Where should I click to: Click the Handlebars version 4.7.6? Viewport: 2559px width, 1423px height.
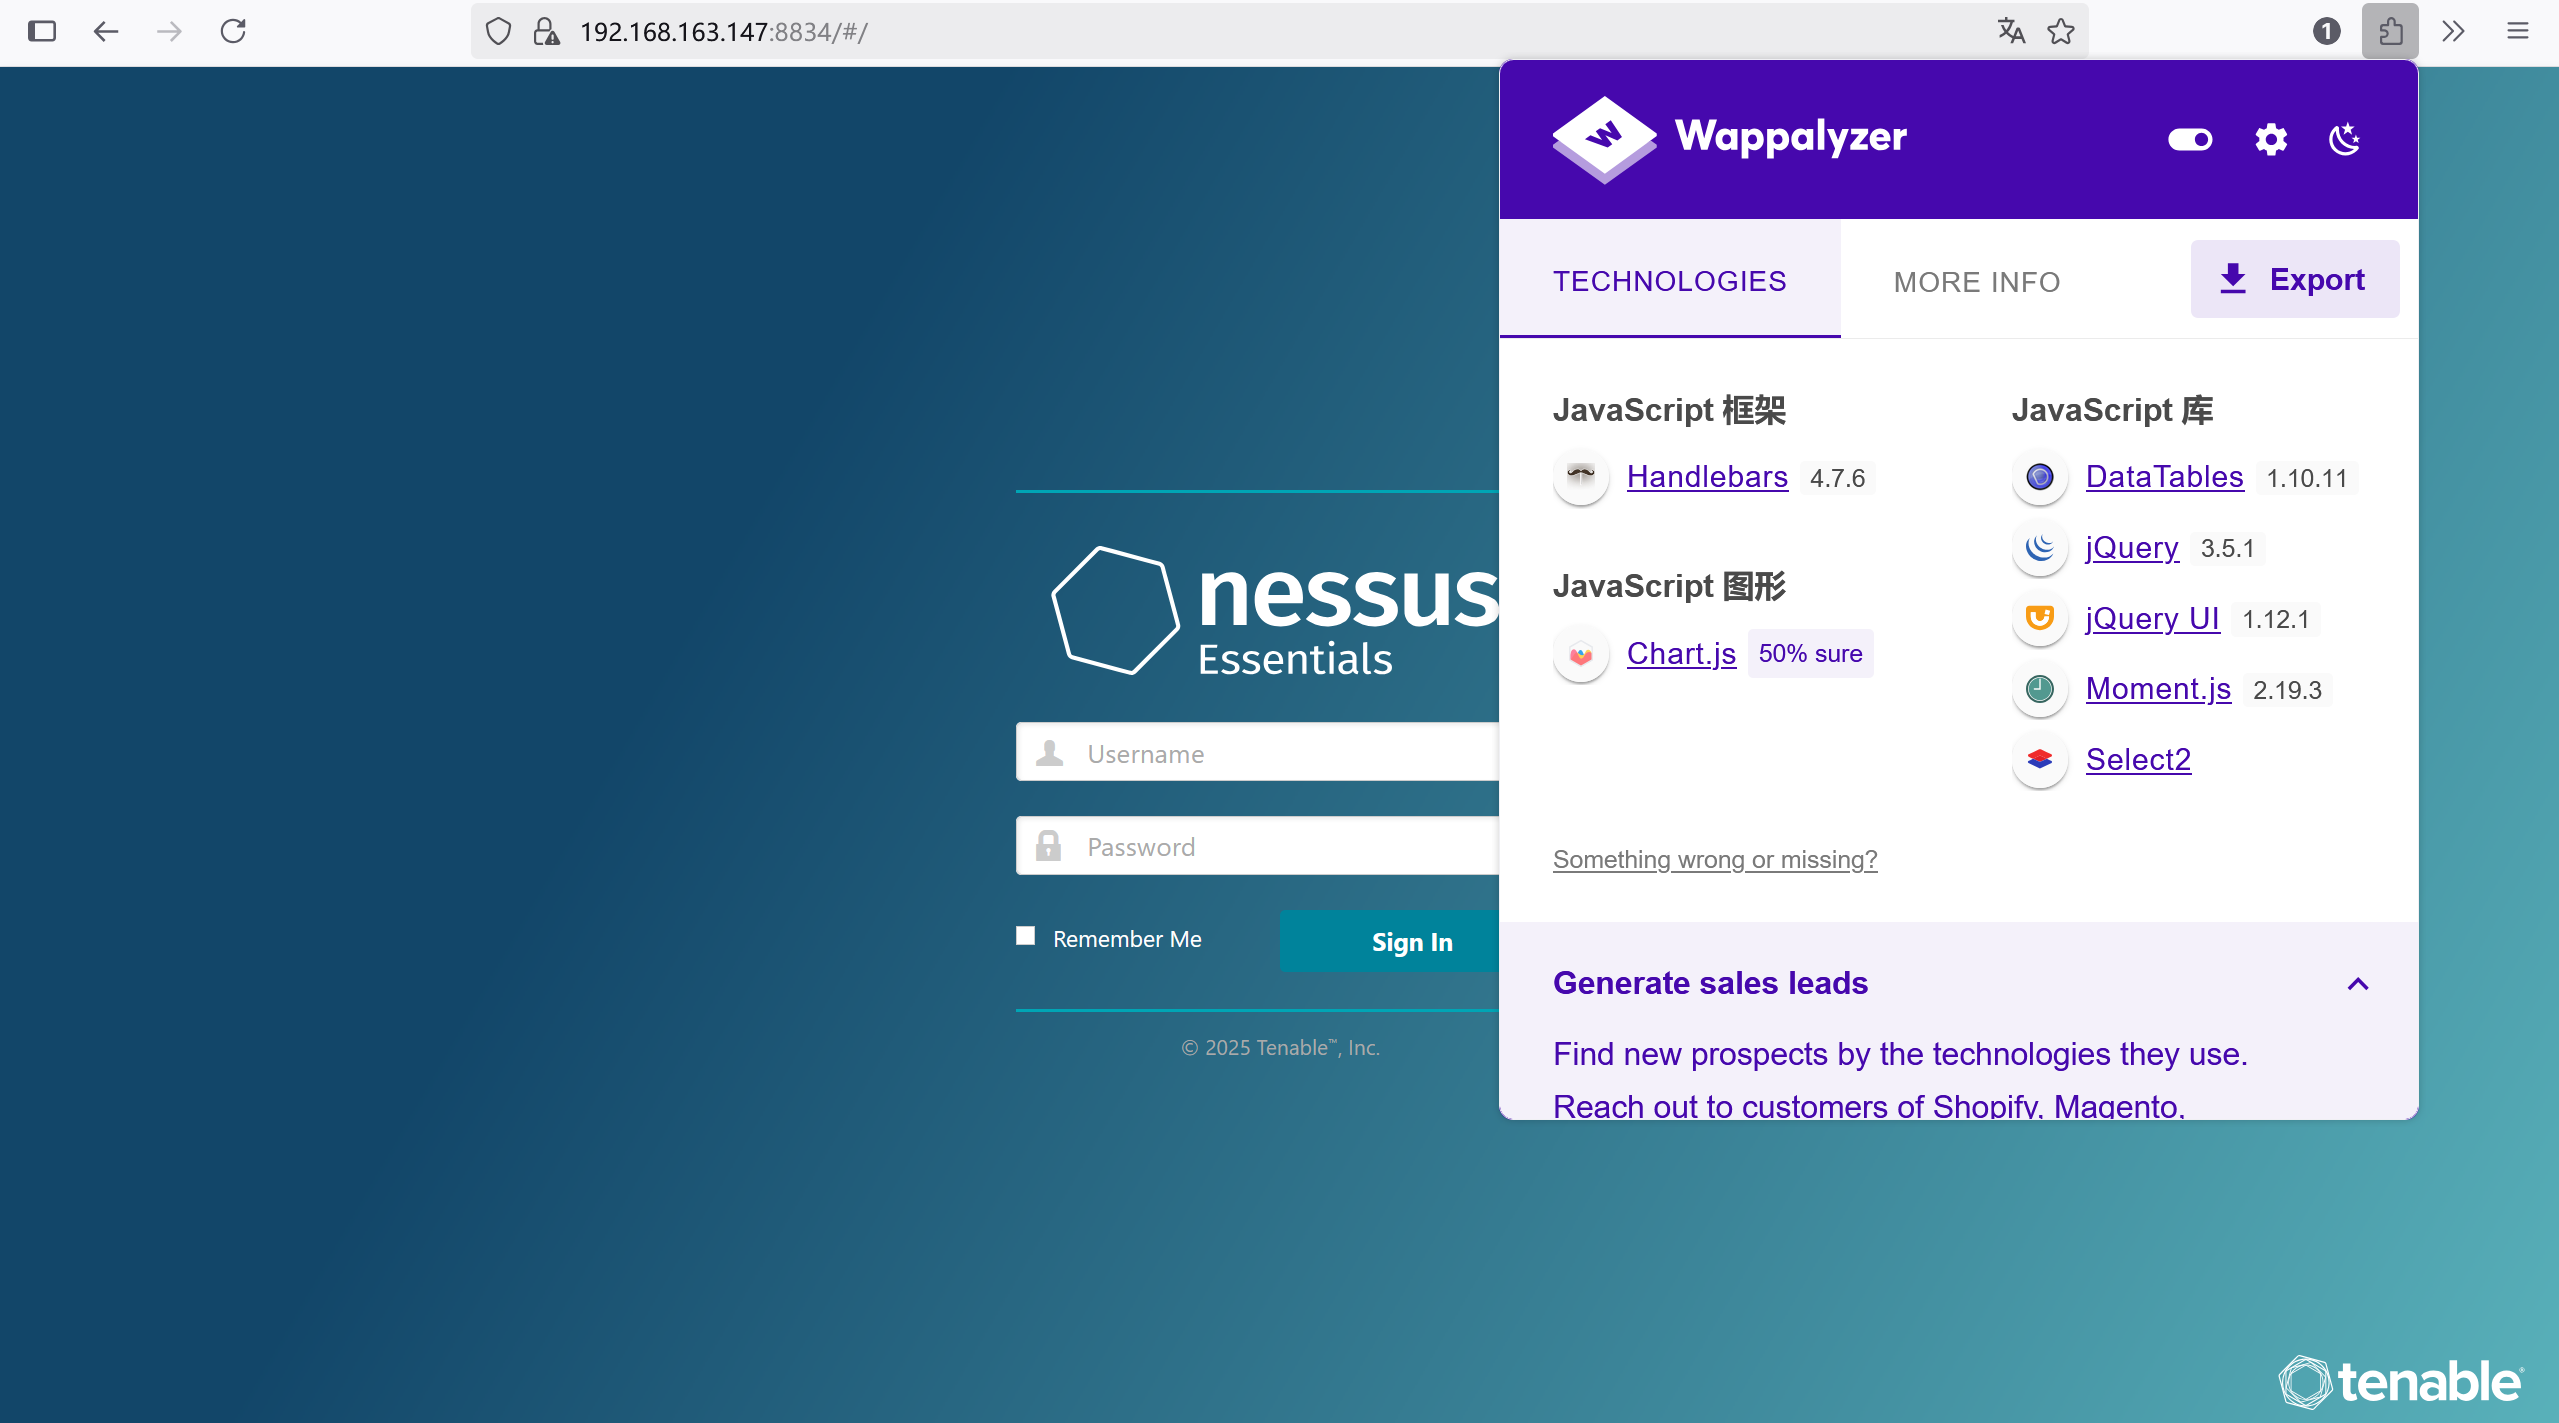[1837, 478]
